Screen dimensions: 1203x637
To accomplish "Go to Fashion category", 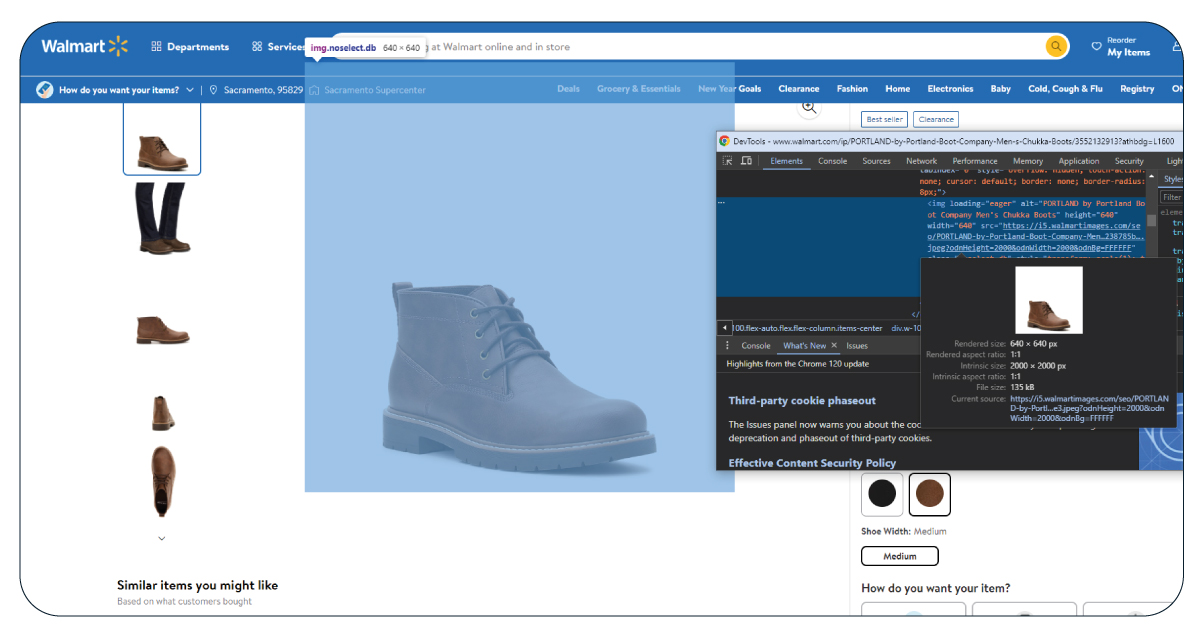I will click(852, 89).
